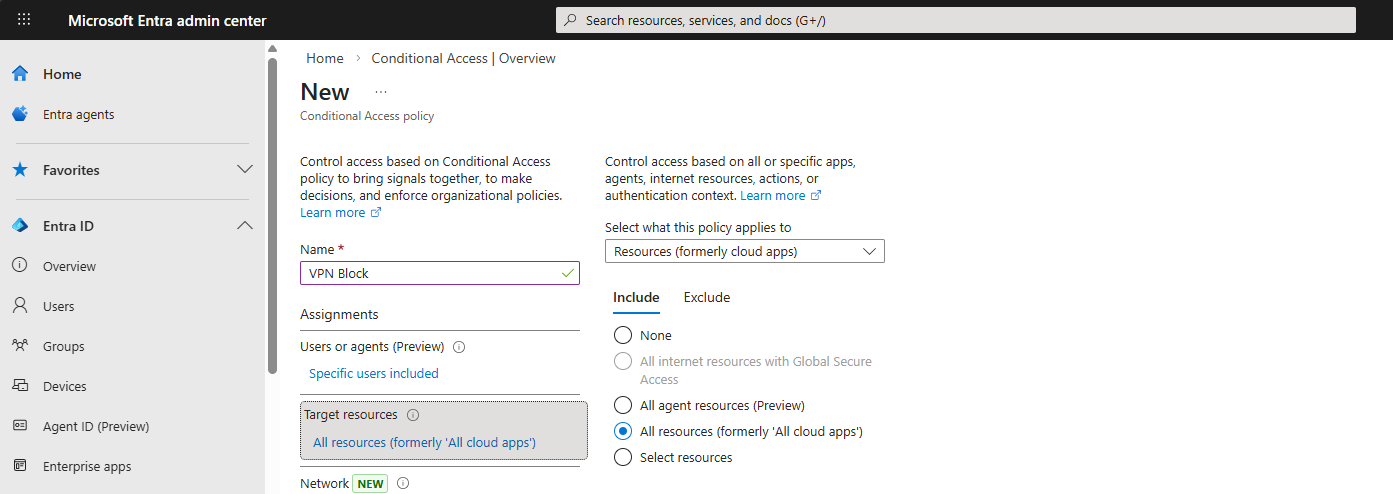
Task: Open the app launcher waffle icon
Action: [24, 20]
